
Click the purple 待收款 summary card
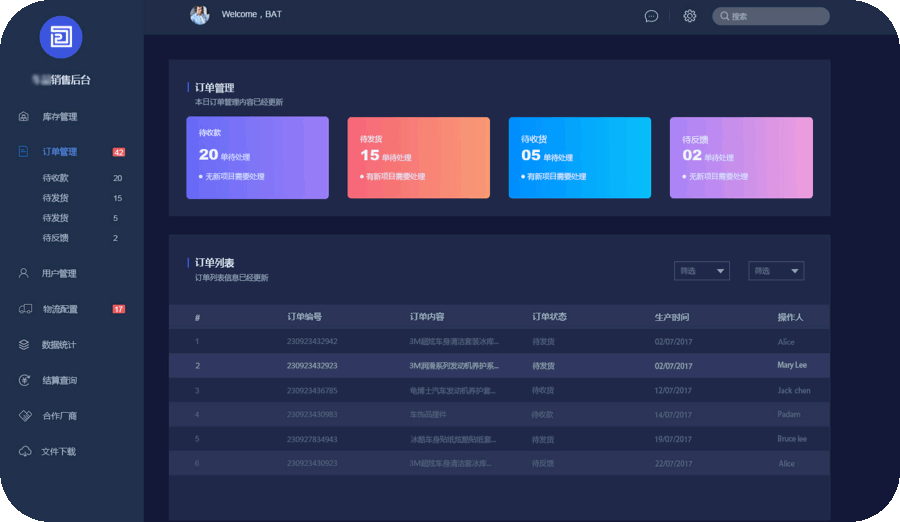[x=258, y=158]
